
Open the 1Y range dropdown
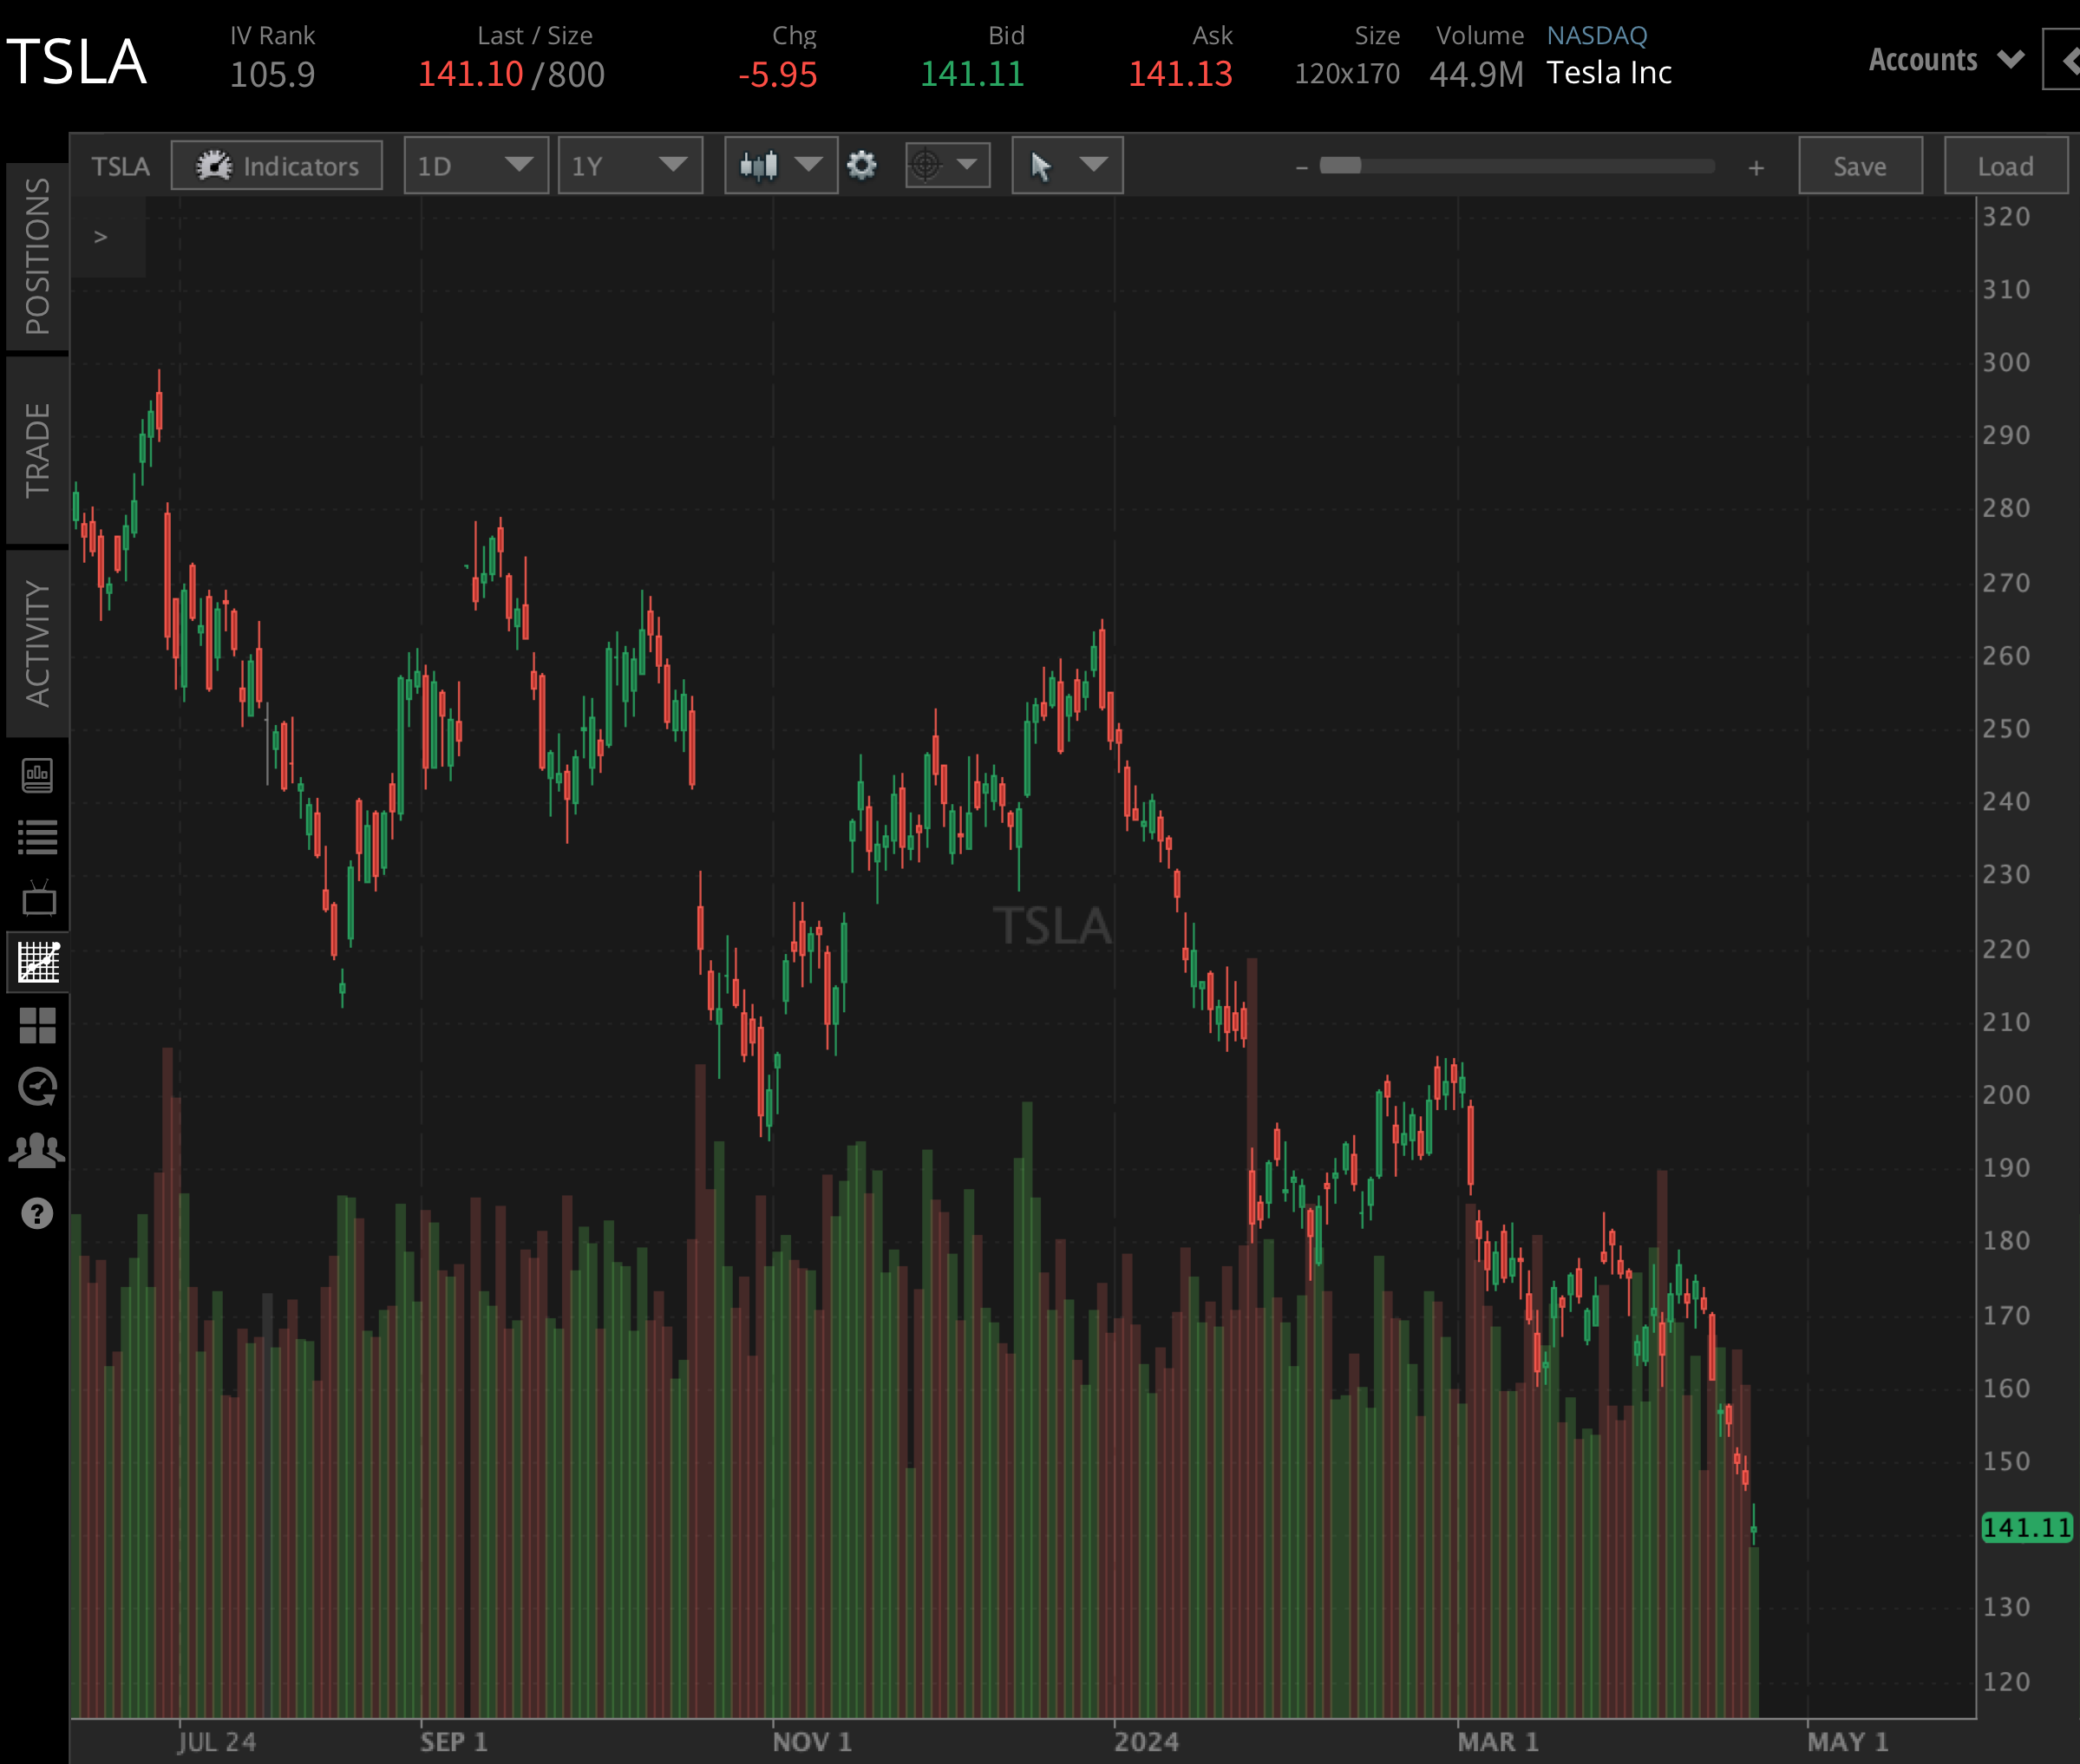pos(630,166)
